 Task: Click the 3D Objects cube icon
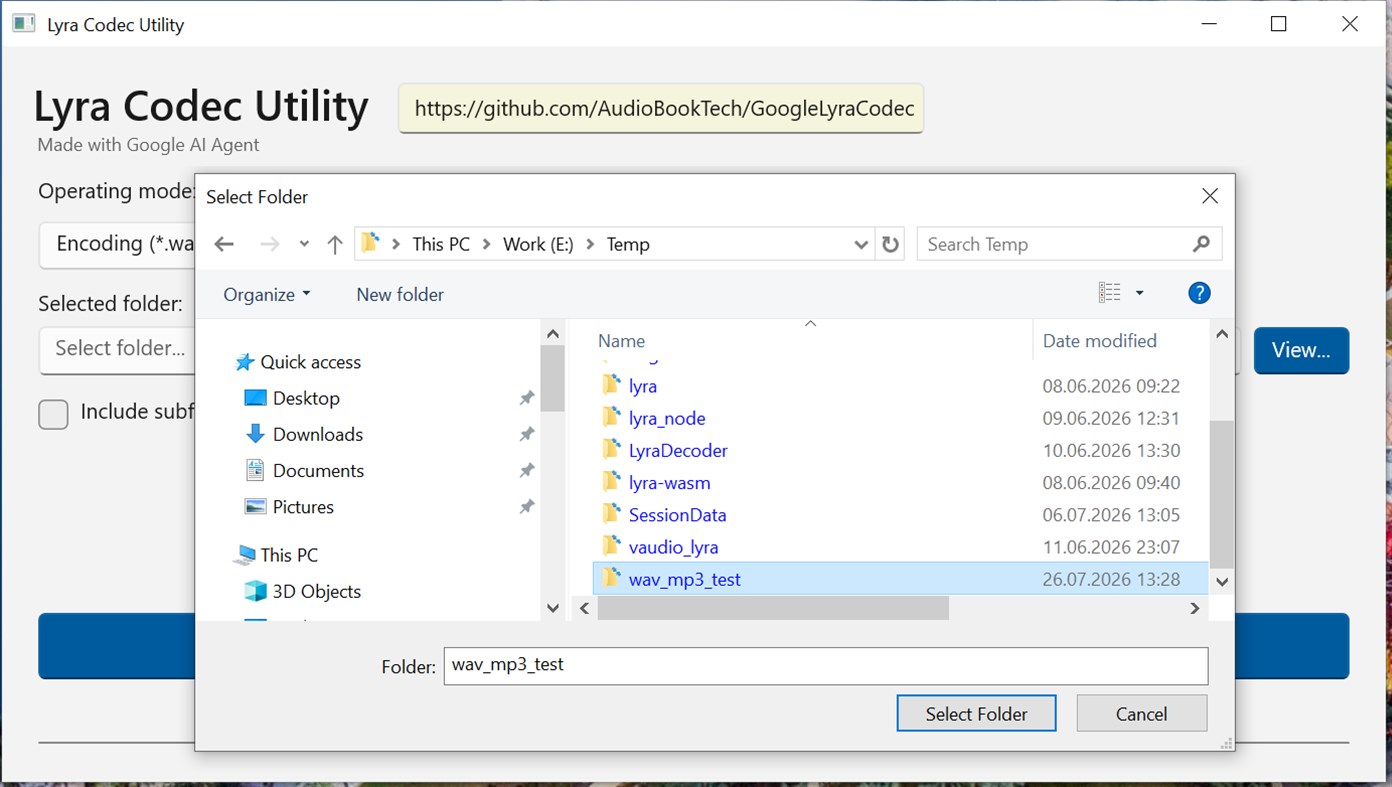coord(255,591)
